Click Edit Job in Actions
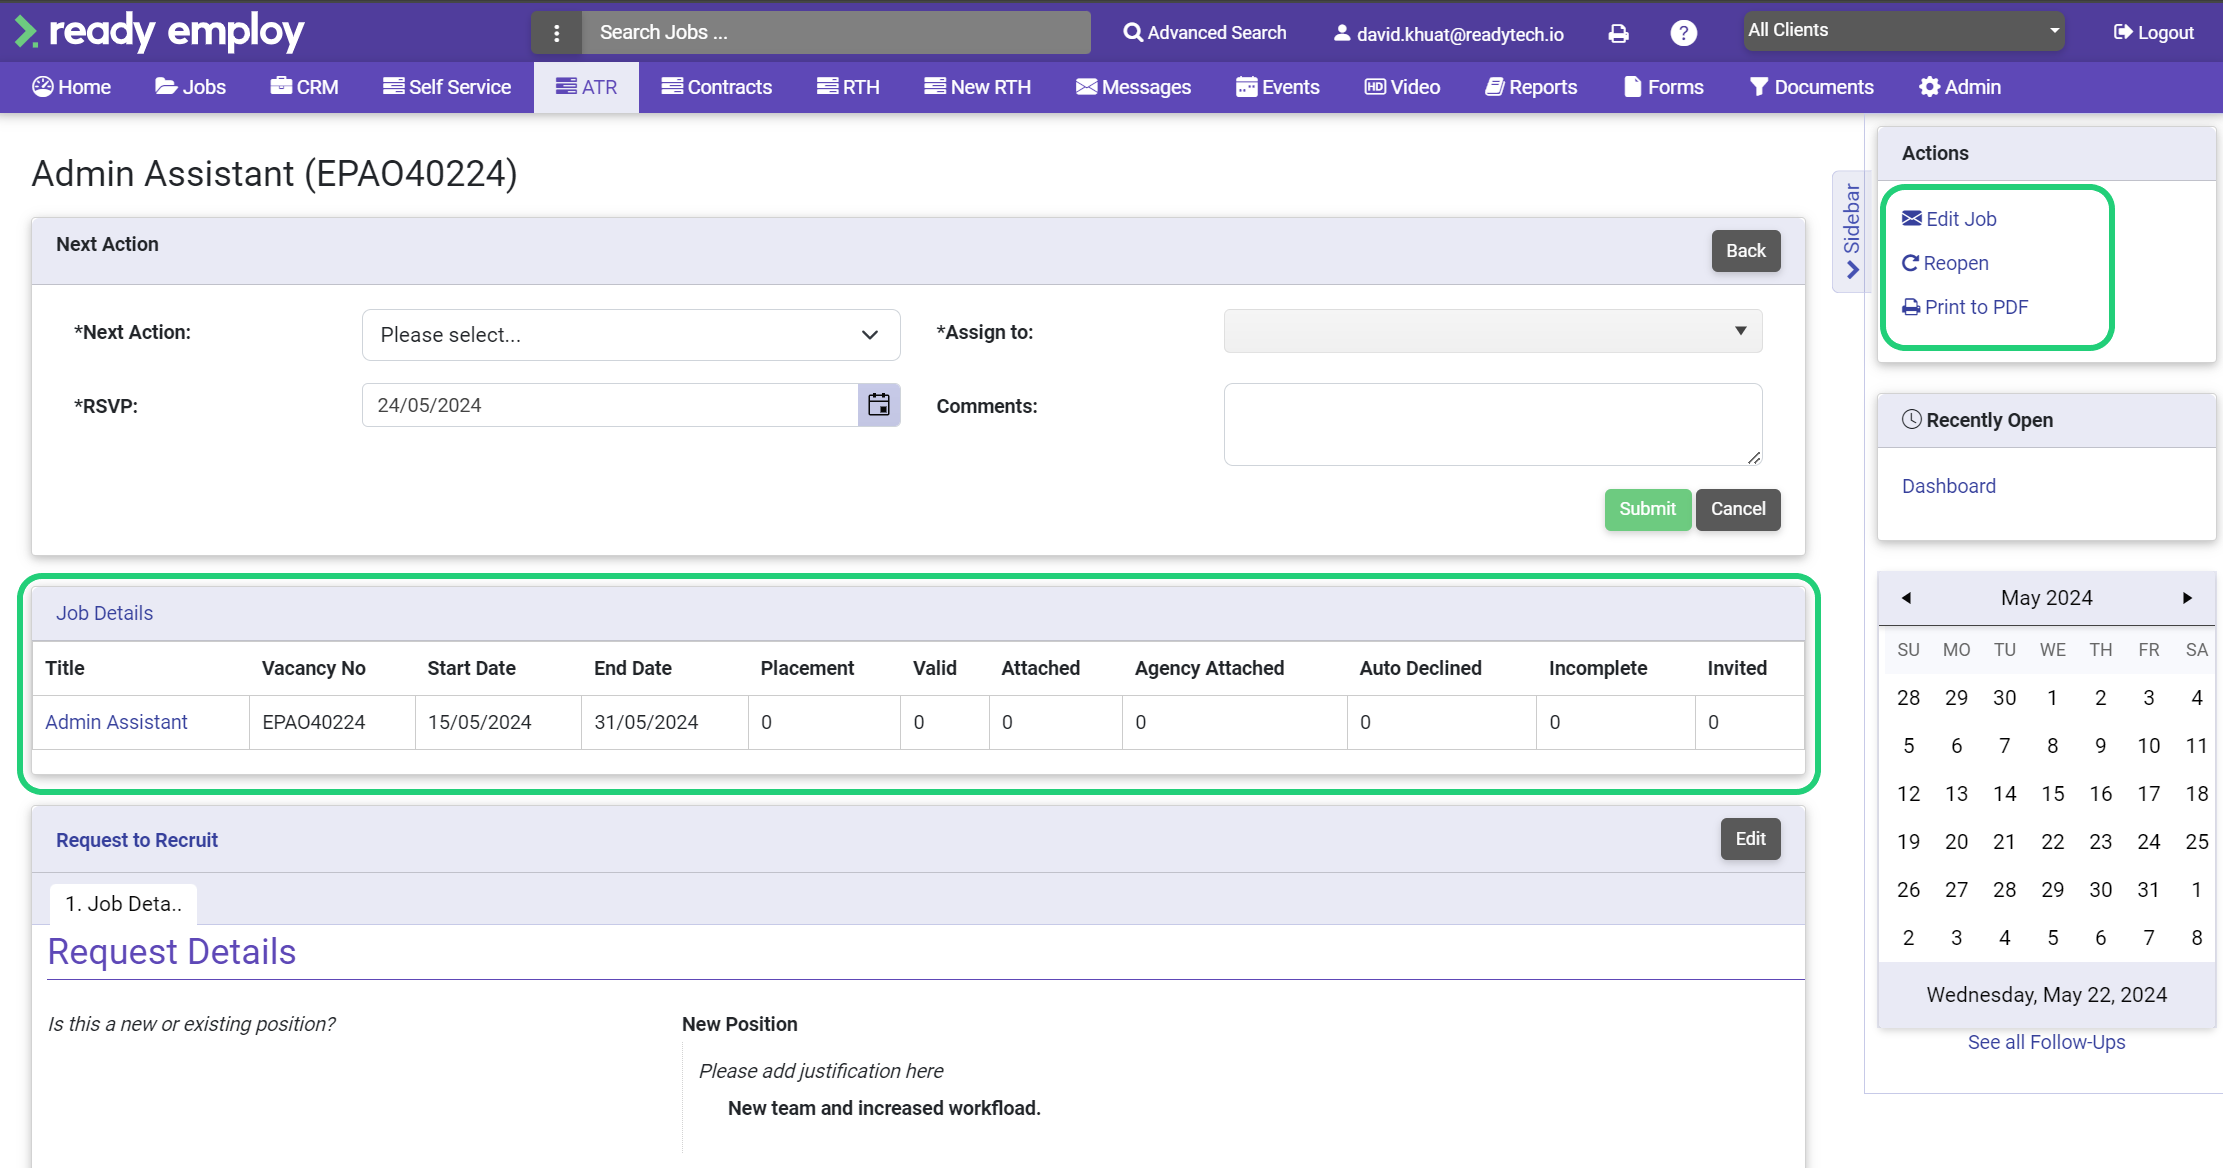 click(1949, 219)
